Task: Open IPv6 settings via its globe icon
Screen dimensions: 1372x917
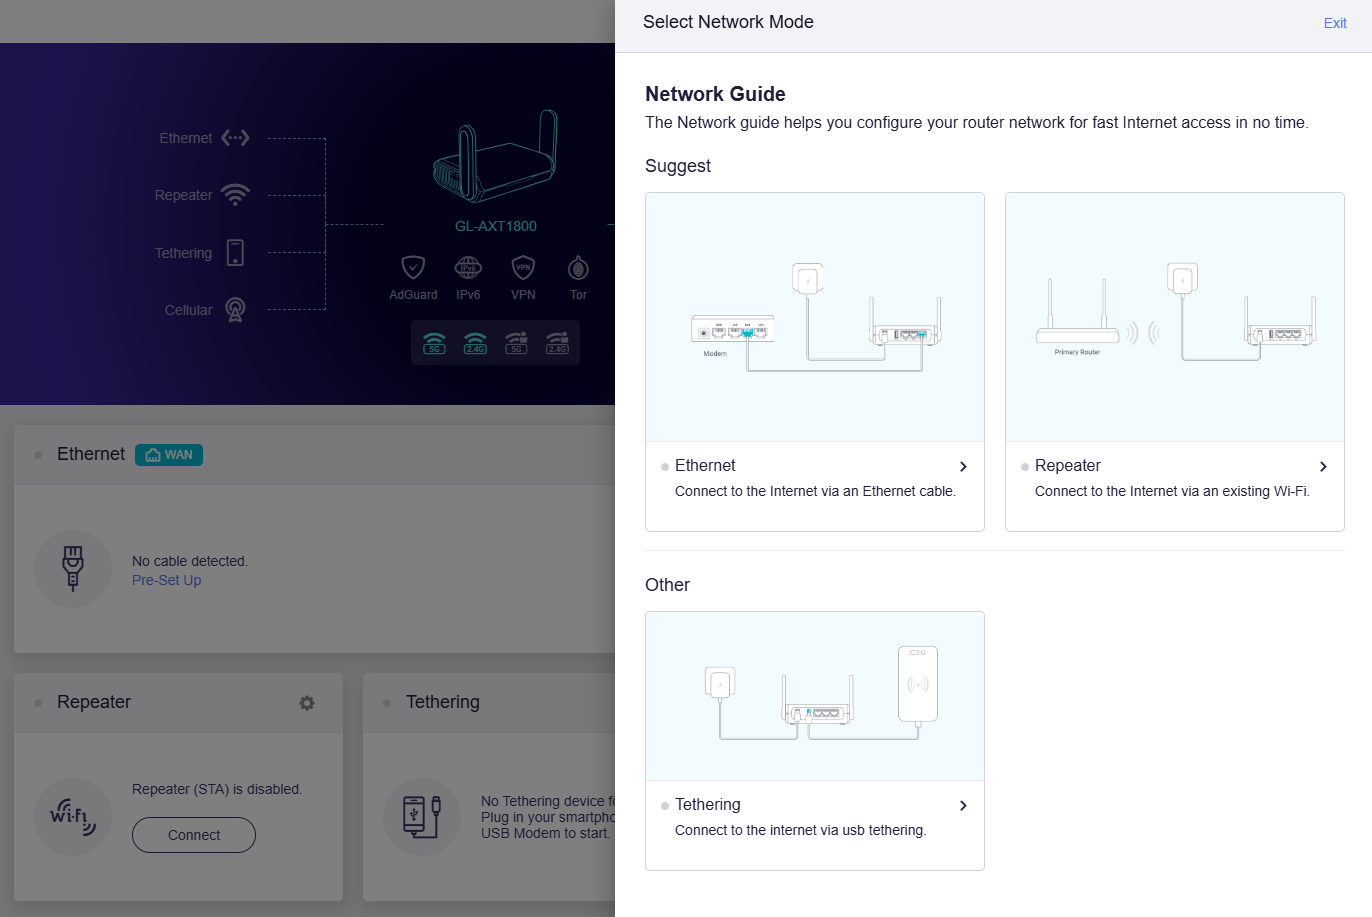Action: (468, 269)
